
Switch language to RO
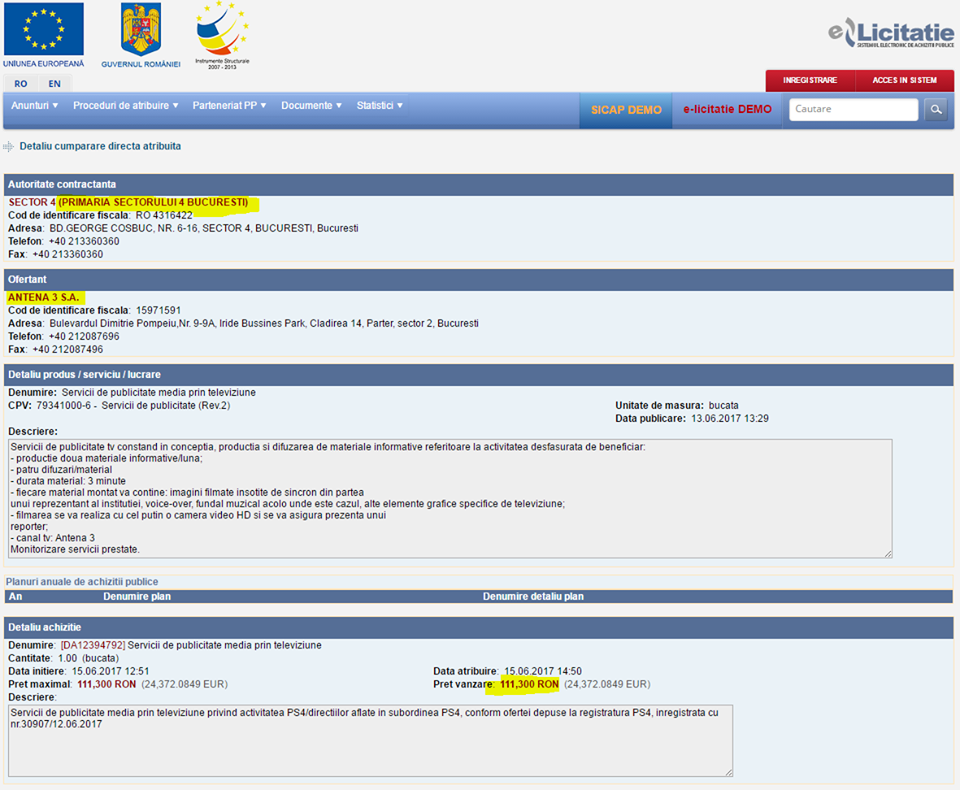tap(21, 84)
